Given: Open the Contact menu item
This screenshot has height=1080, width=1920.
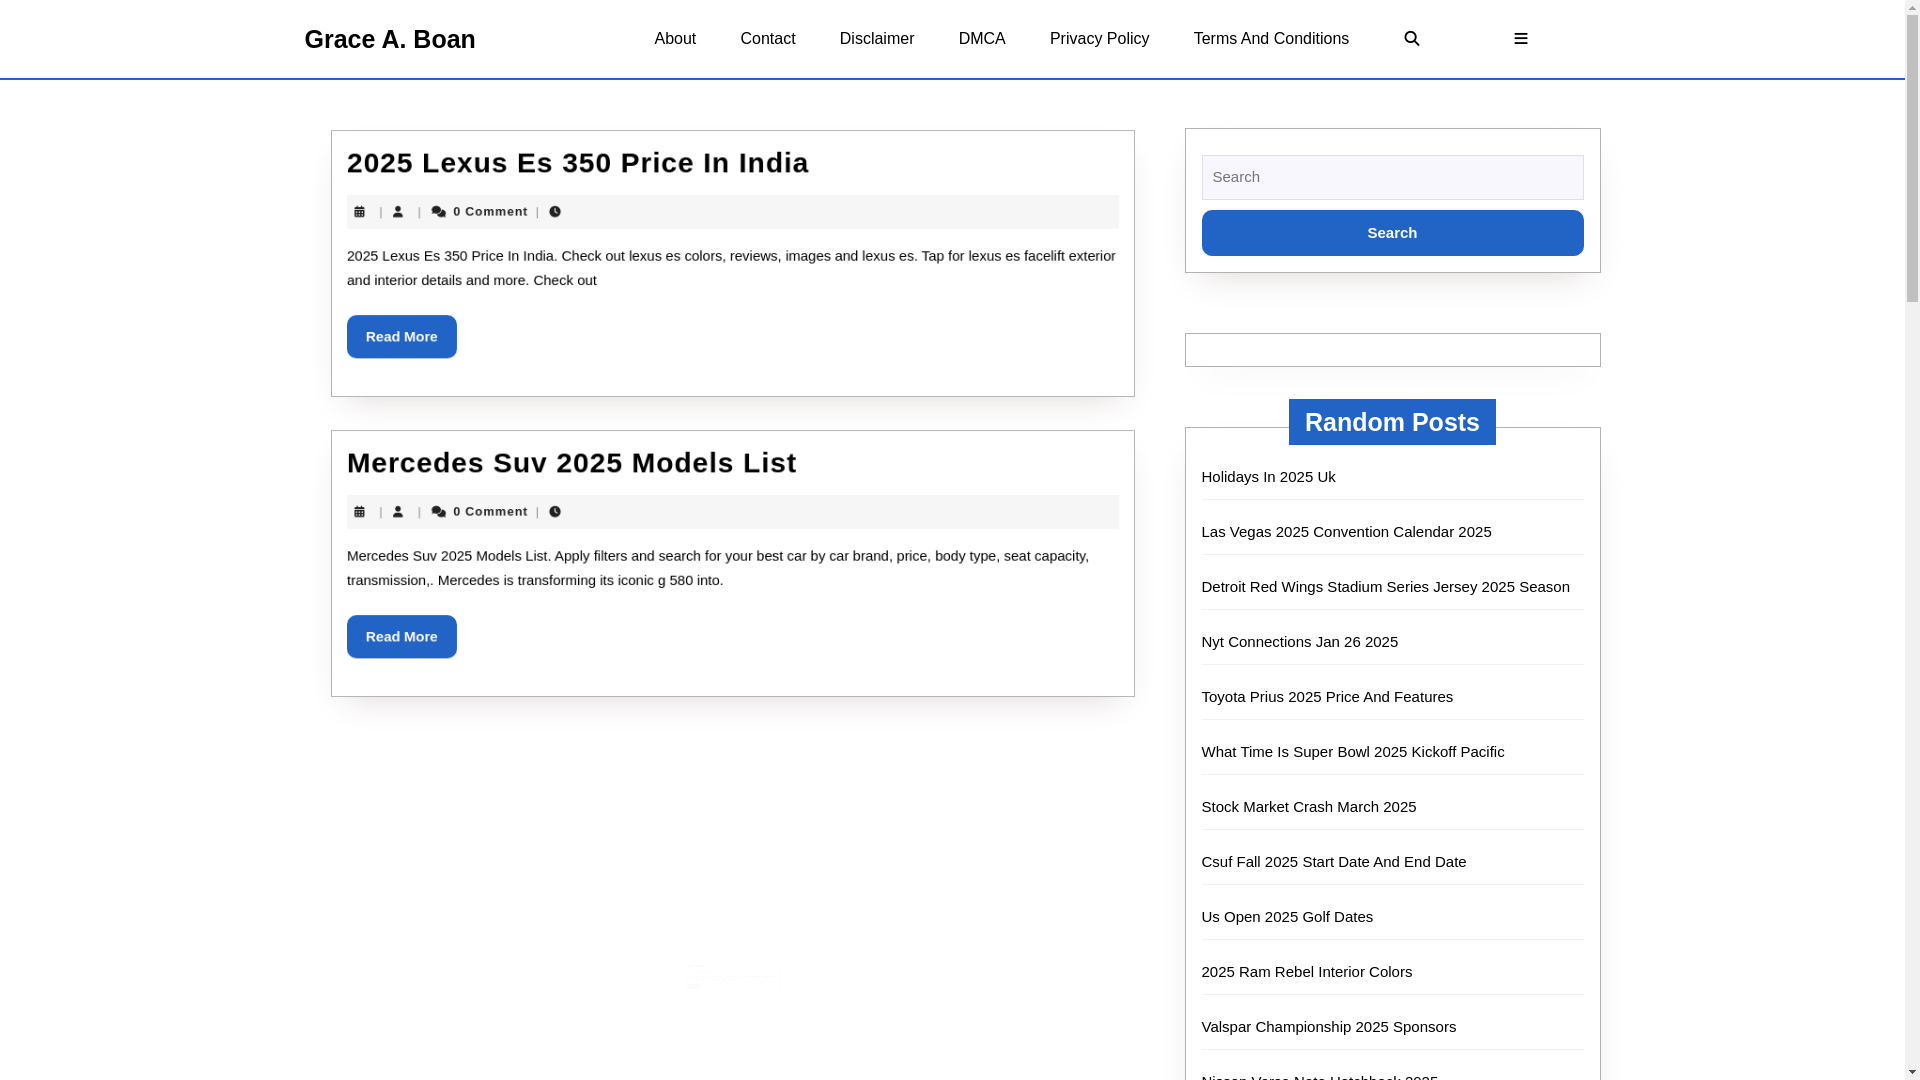Looking at the screenshot, I should point(767,38).
